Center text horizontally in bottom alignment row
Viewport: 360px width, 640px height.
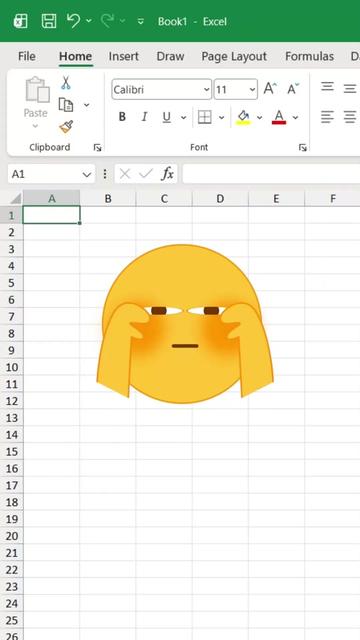point(350,117)
